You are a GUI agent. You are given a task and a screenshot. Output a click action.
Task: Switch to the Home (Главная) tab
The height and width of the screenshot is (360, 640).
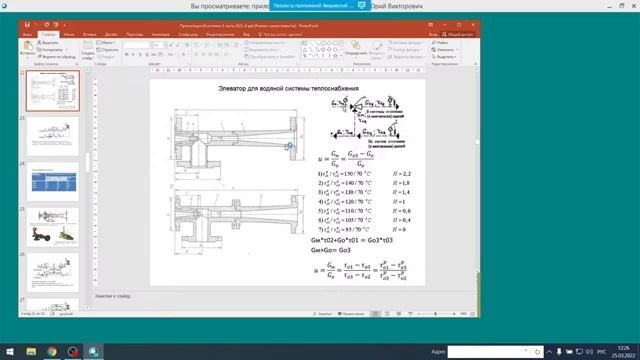click(48, 35)
